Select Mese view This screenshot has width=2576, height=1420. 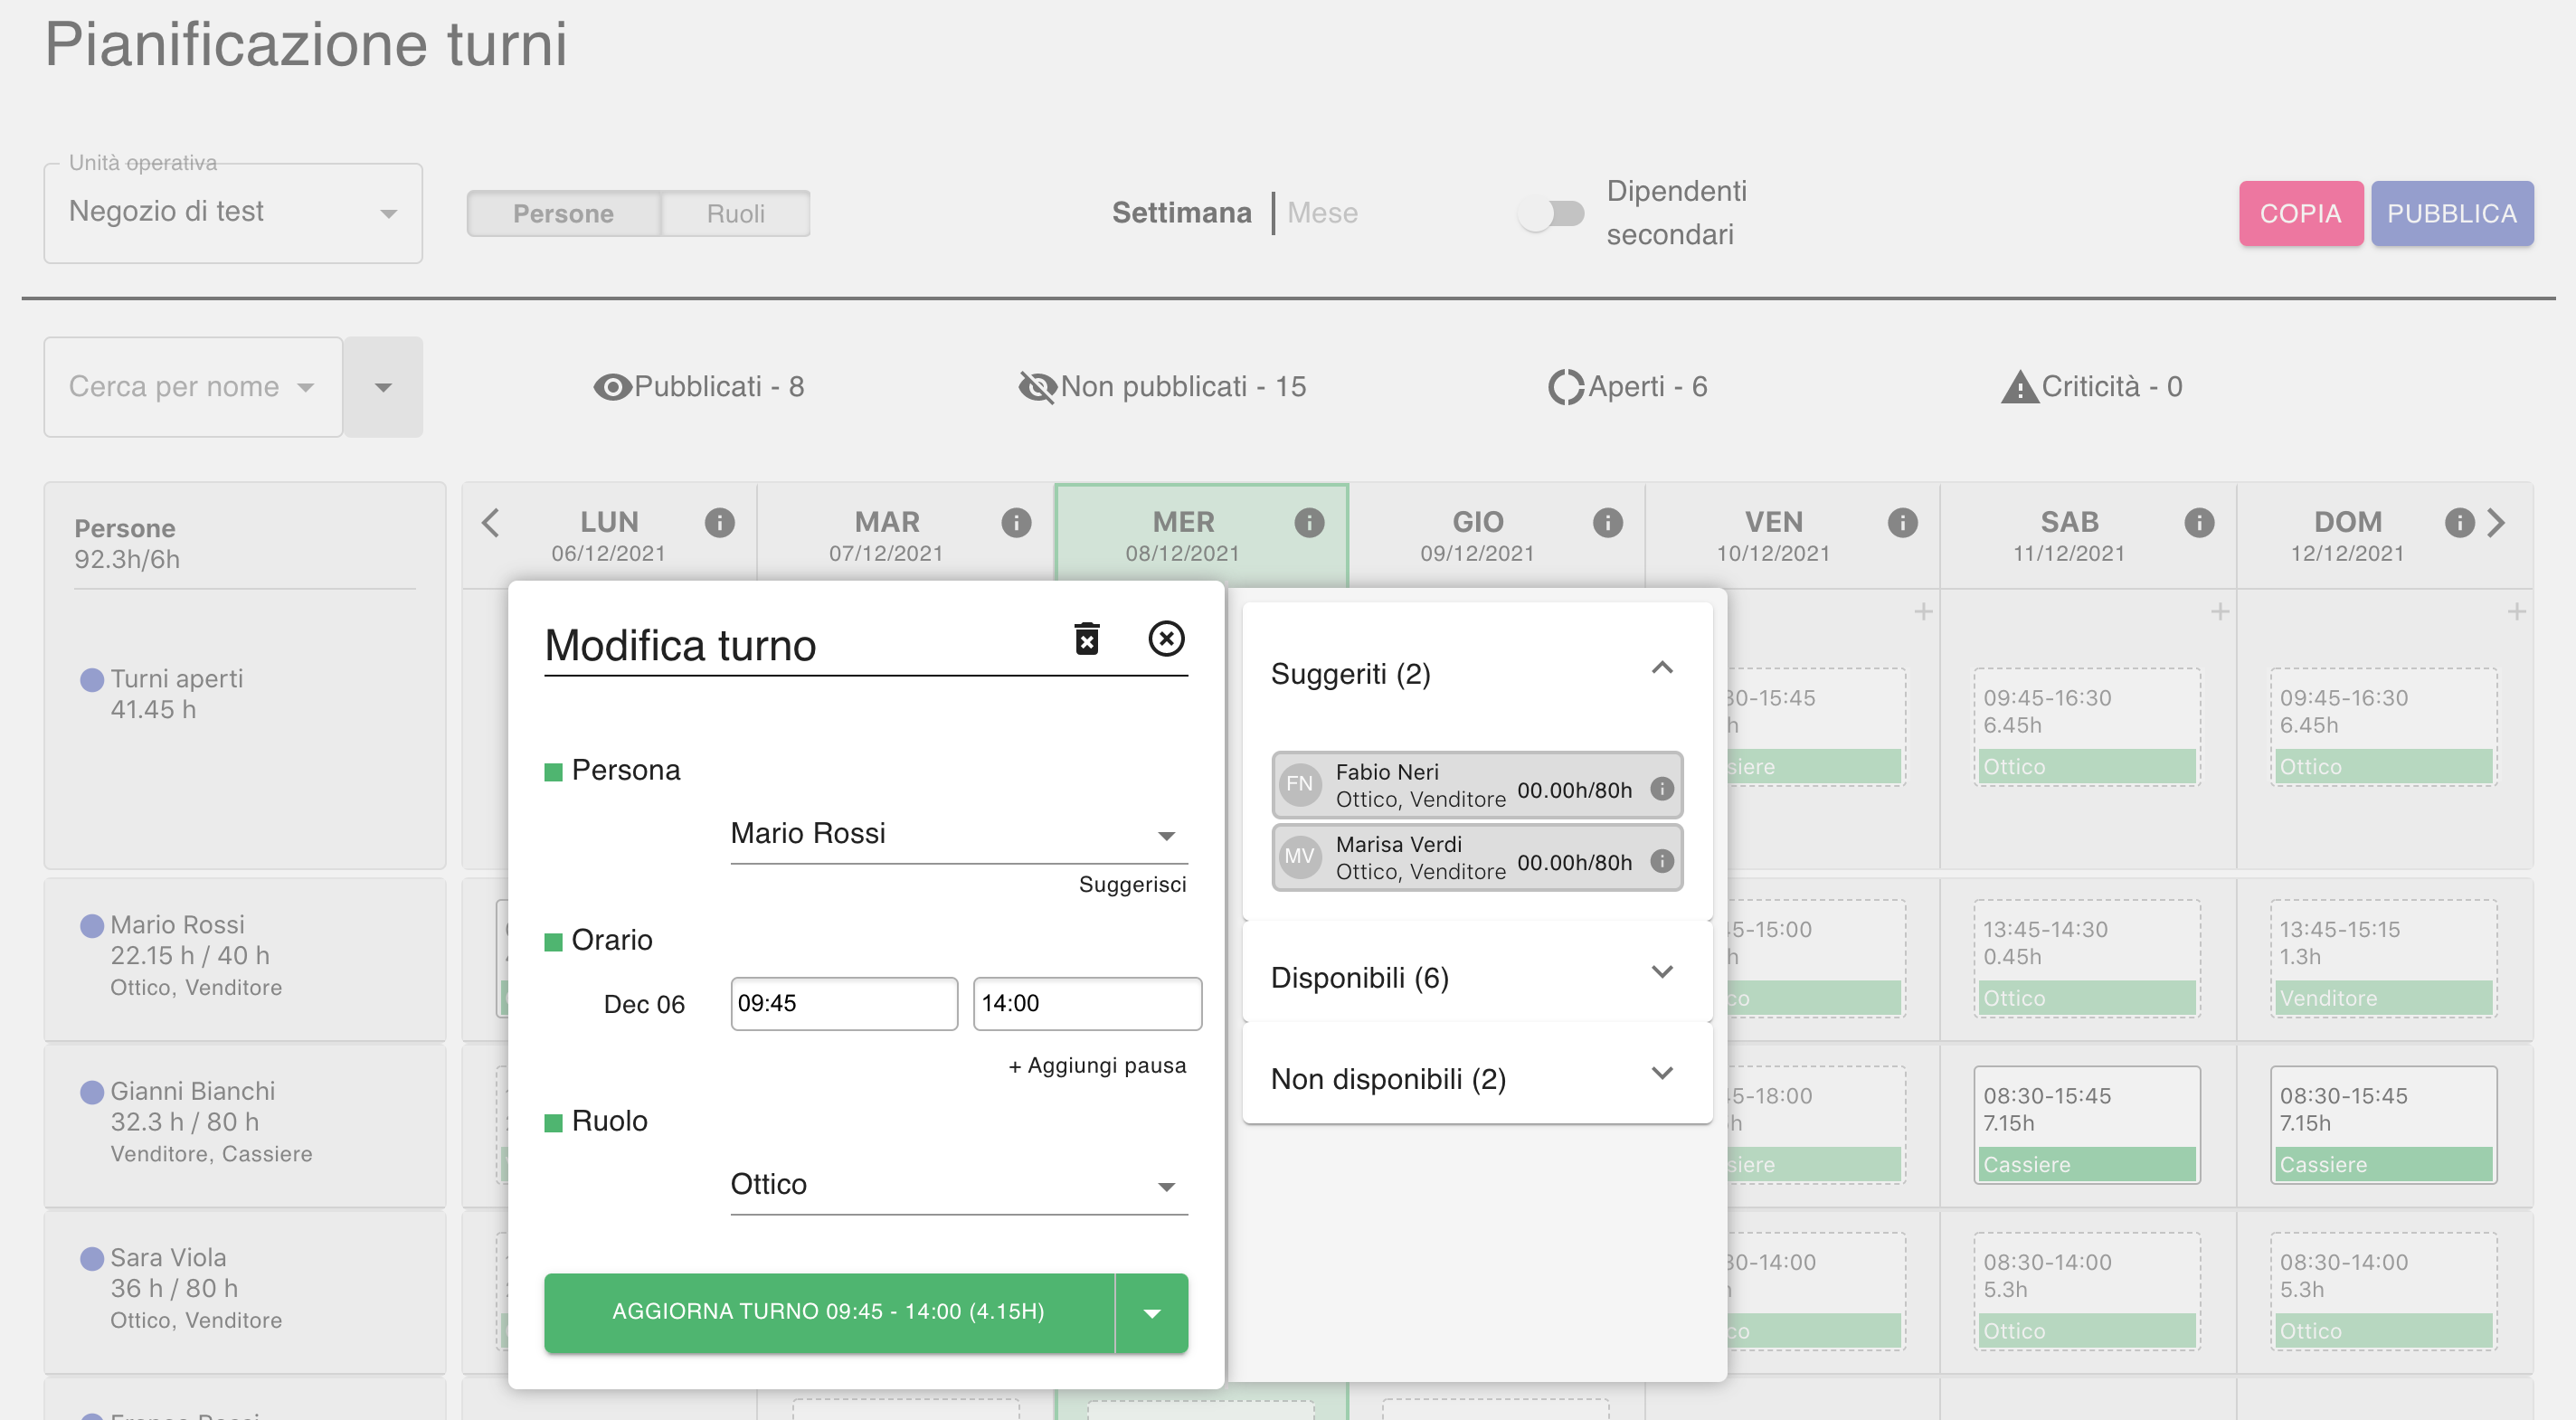coord(1322,213)
